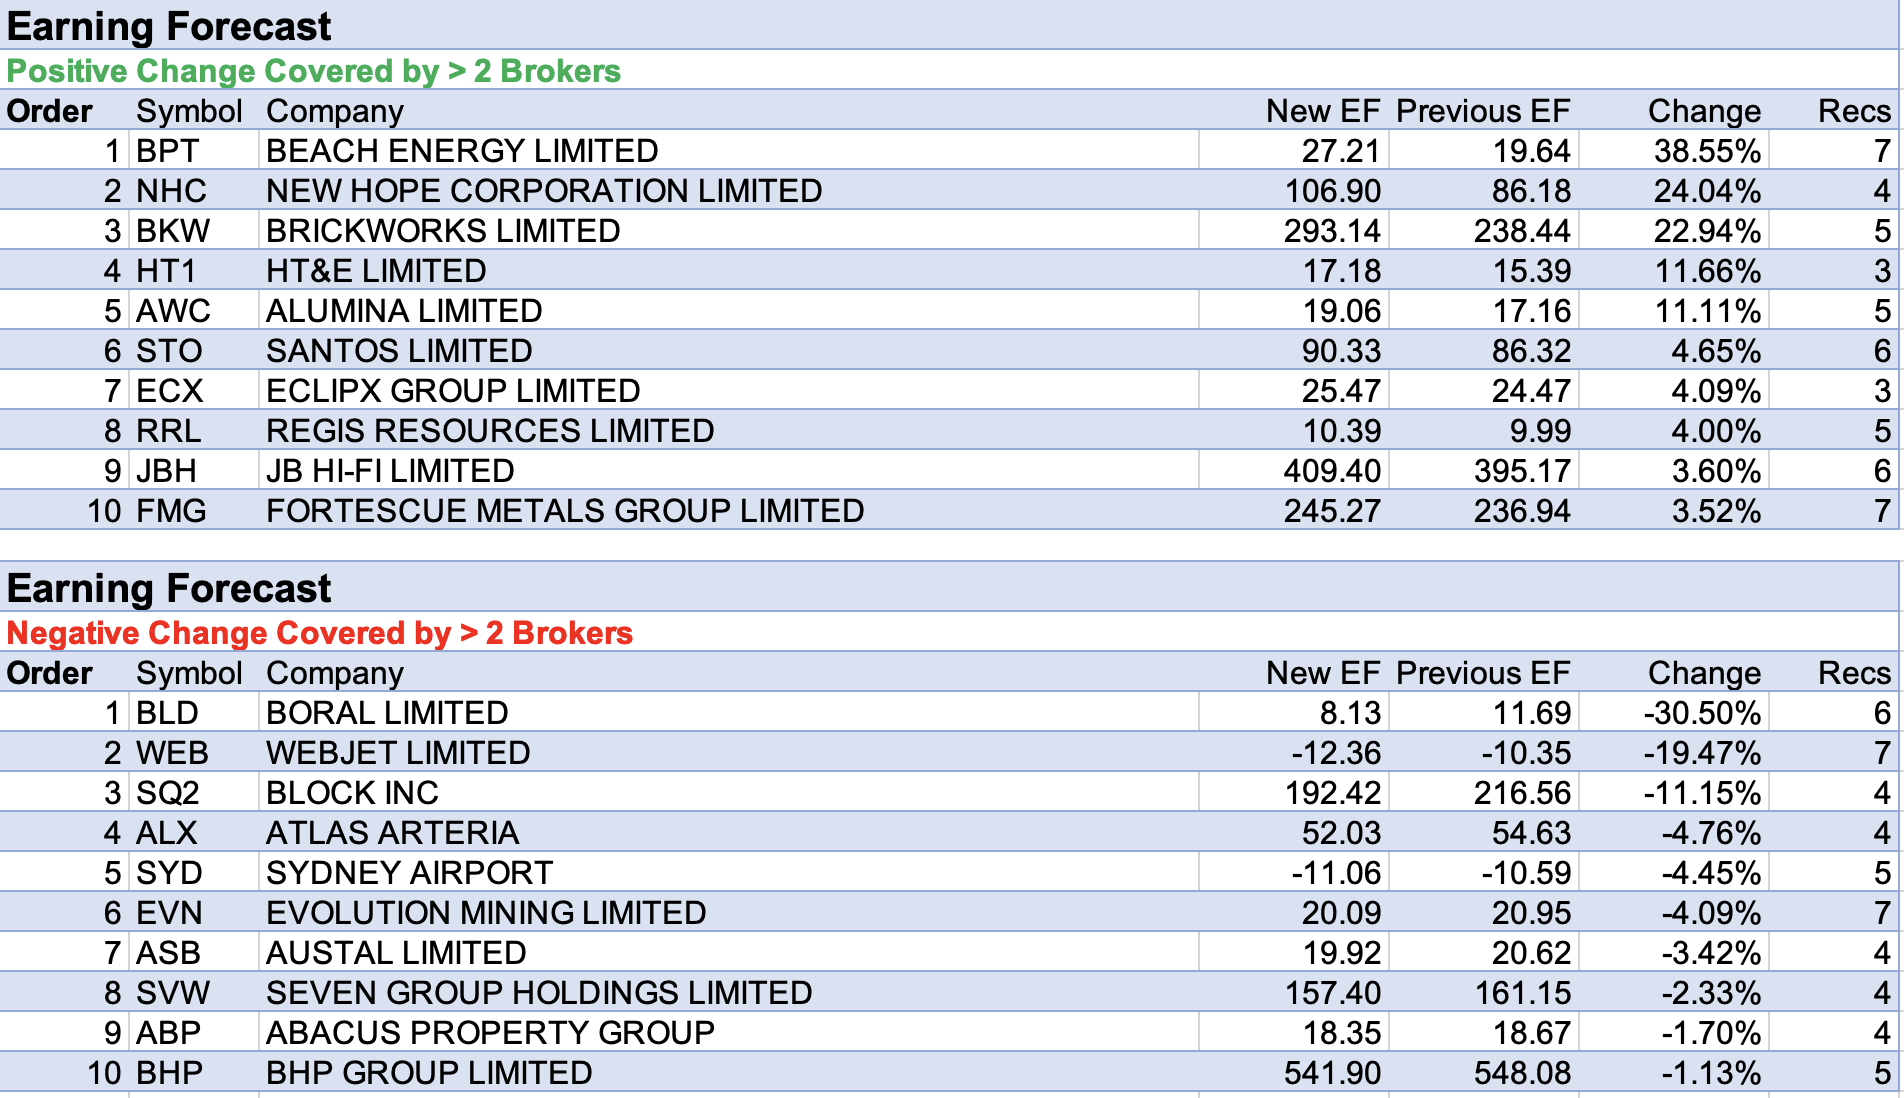Select the NEW HOPE CORPORATION LIMITED cell
Screen dimensions: 1904x1098
pos(543,191)
